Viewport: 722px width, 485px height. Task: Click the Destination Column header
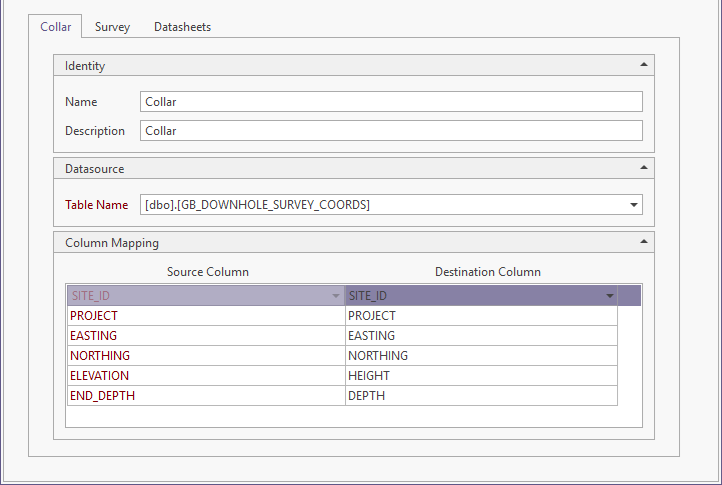(488, 272)
